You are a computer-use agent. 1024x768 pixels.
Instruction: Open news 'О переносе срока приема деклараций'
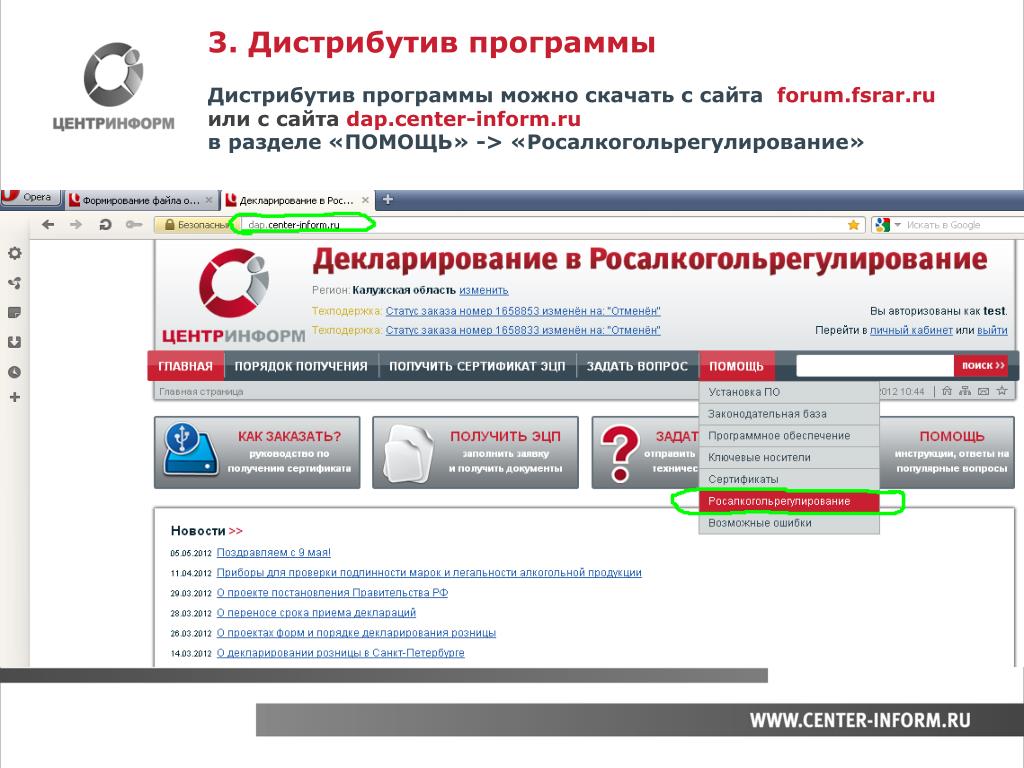click(x=316, y=613)
